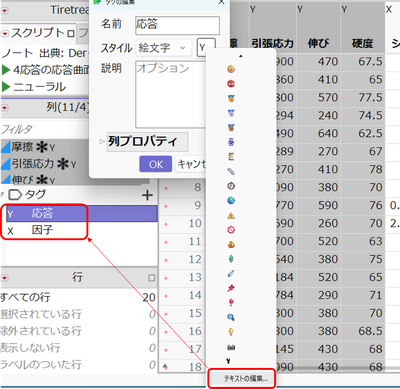The height and width of the screenshot is (389, 400).
Task: Select the globe emoji
Action: point(231,201)
